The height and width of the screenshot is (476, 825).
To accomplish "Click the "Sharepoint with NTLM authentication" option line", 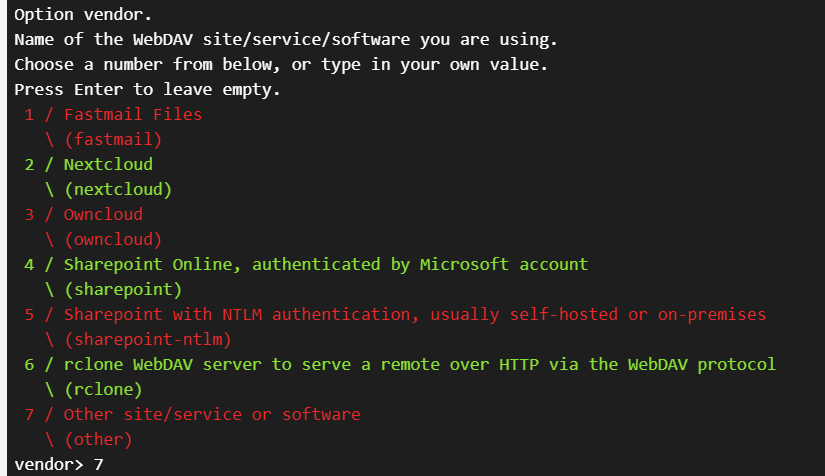I will pos(414,314).
